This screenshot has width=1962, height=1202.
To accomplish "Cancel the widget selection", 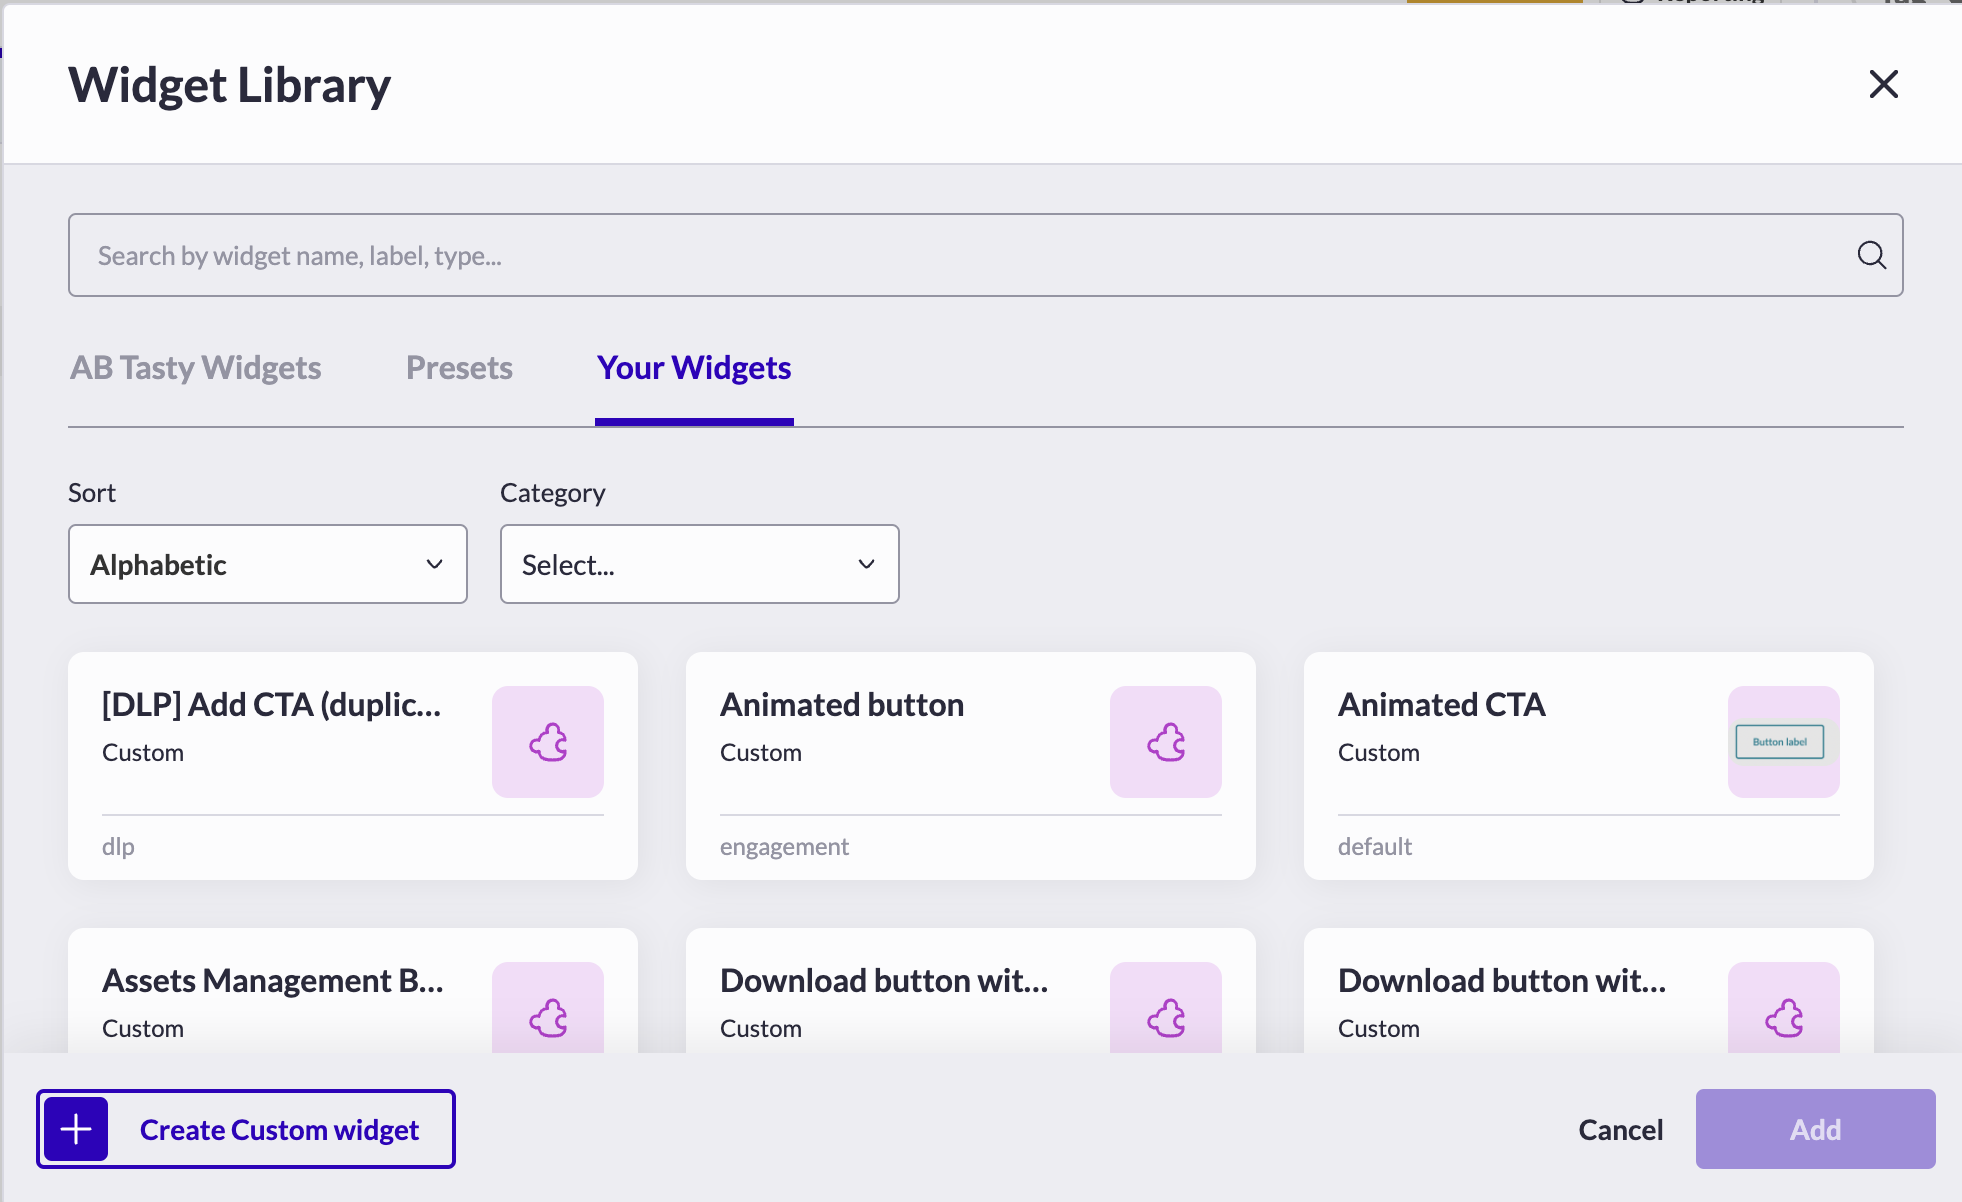I will click(x=1621, y=1130).
